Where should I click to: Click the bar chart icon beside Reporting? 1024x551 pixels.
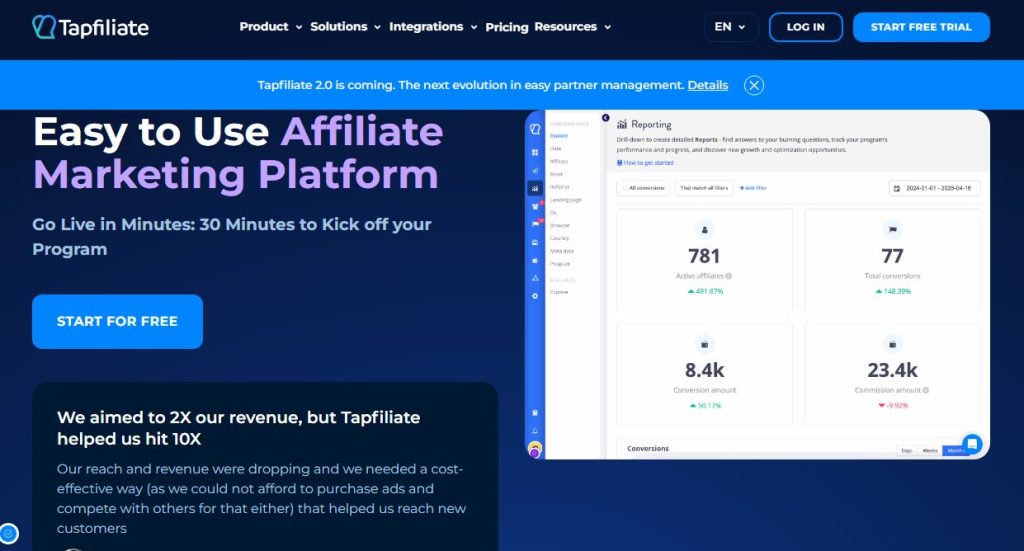click(x=622, y=124)
